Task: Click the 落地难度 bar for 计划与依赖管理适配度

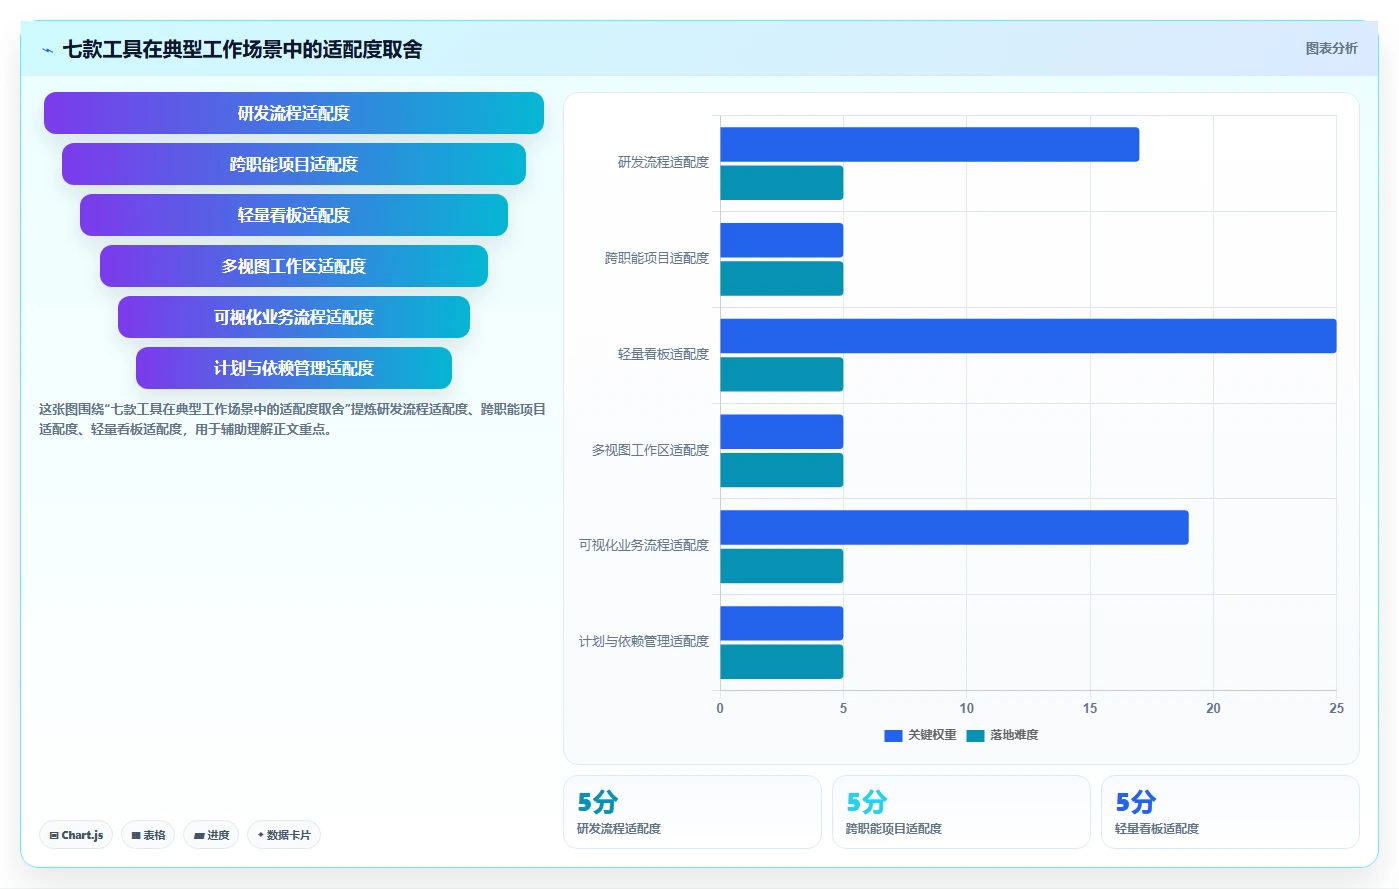Action: point(782,662)
